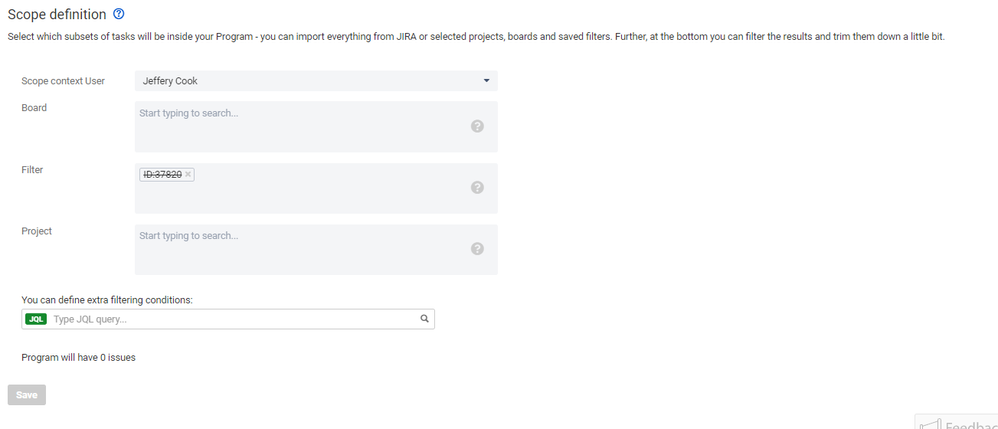The width and height of the screenshot is (998, 429).
Task: Click the green JQL badge
Action: click(x=36, y=319)
